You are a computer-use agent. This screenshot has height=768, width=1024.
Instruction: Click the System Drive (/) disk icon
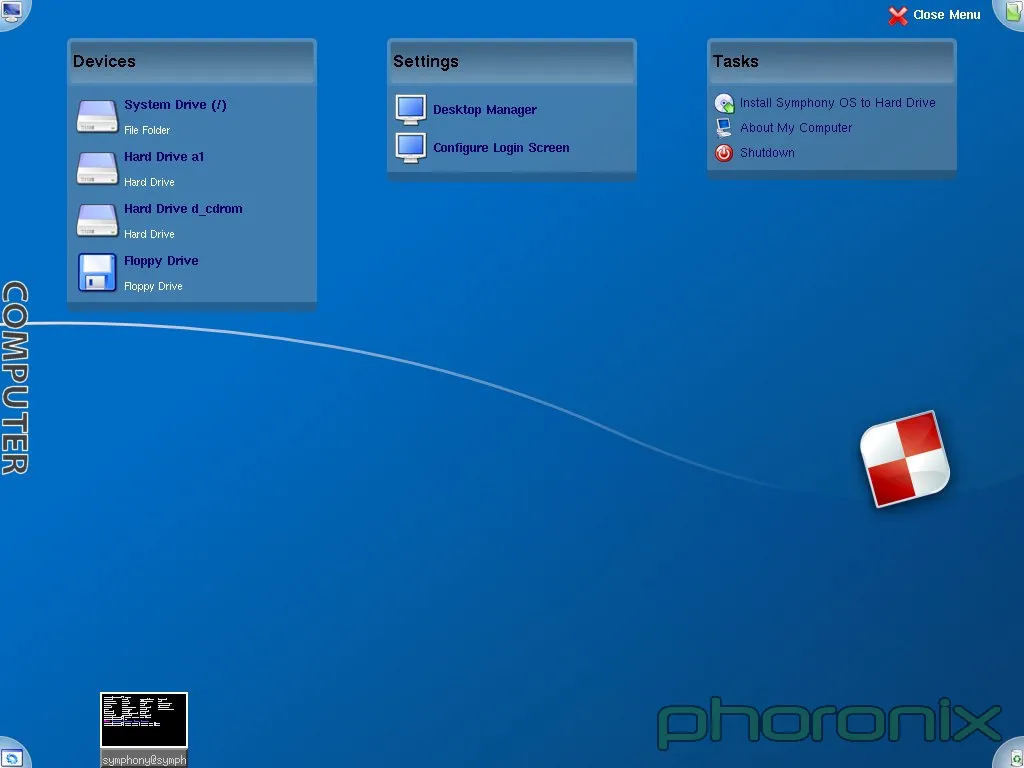point(97,116)
